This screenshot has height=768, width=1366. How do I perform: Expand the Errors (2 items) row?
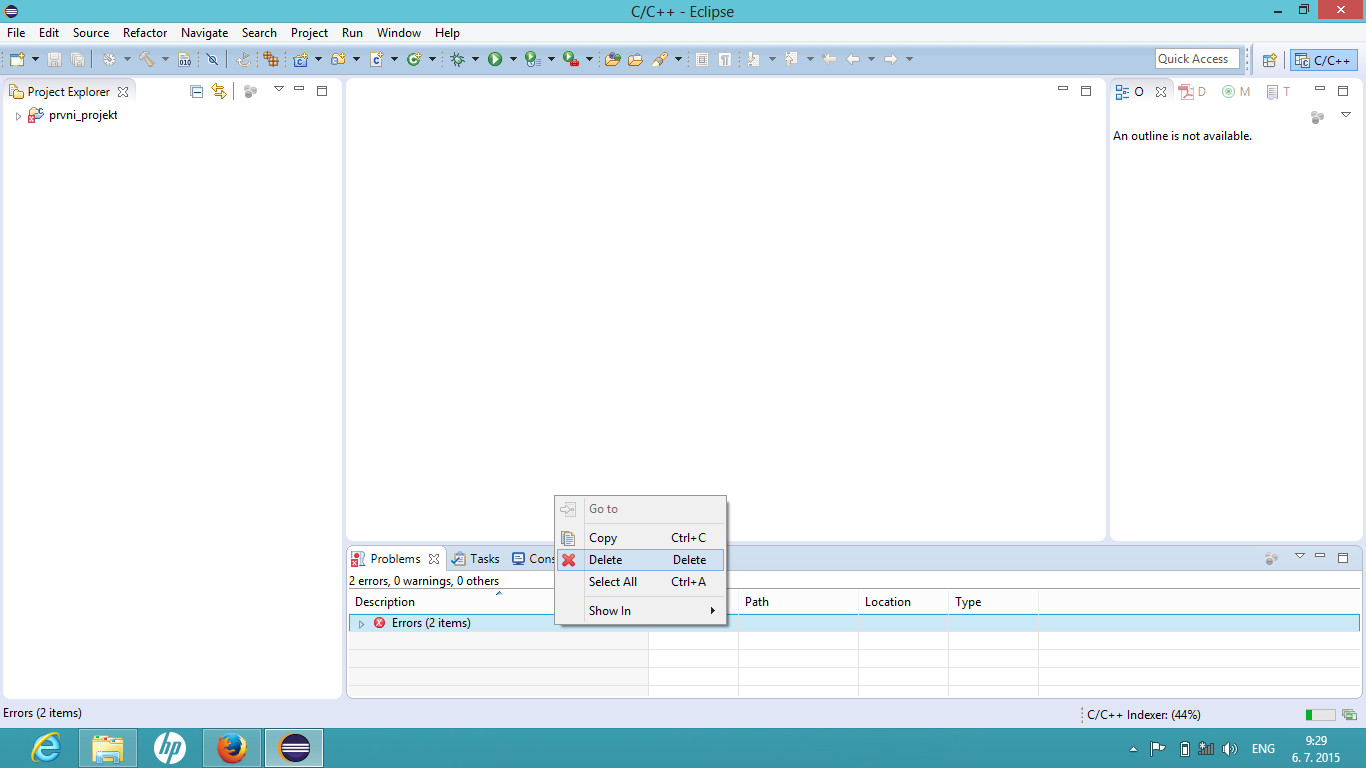coord(361,624)
